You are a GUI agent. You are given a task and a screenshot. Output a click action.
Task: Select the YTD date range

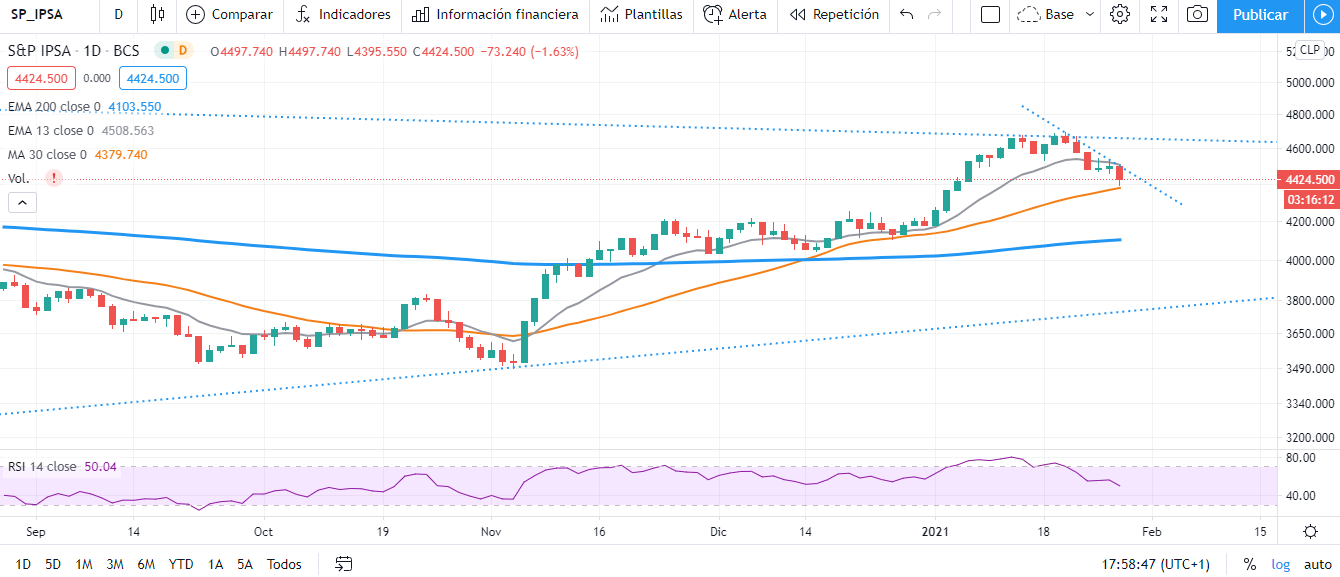point(181,564)
